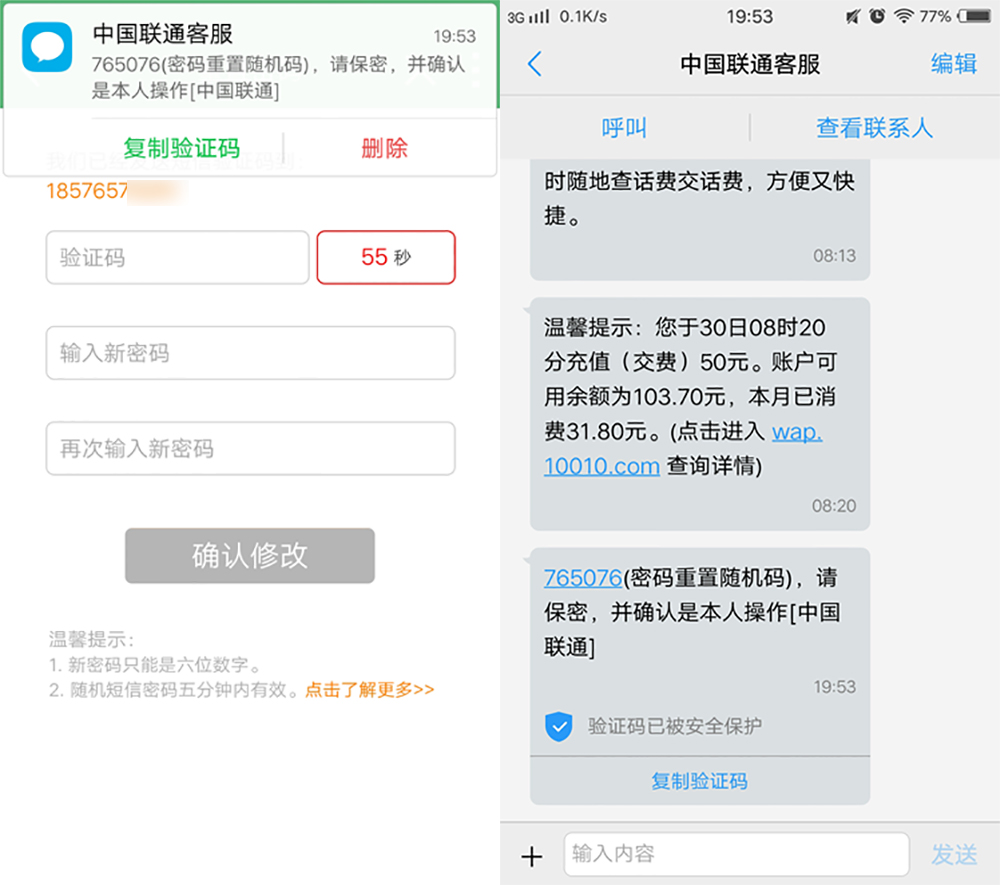Image resolution: width=1000 pixels, height=885 pixels.
Task: Select the 再次输入新密码 field
Action: pos(250,448)
